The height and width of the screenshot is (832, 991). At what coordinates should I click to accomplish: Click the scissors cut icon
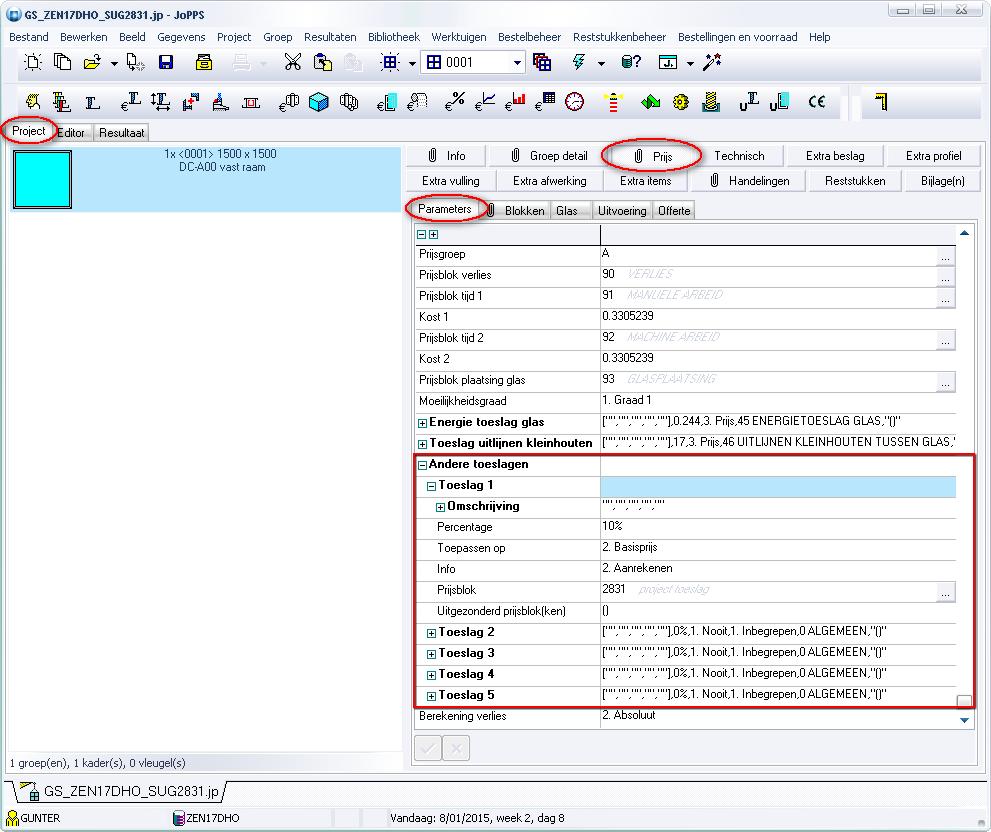(x=292, y=62)
